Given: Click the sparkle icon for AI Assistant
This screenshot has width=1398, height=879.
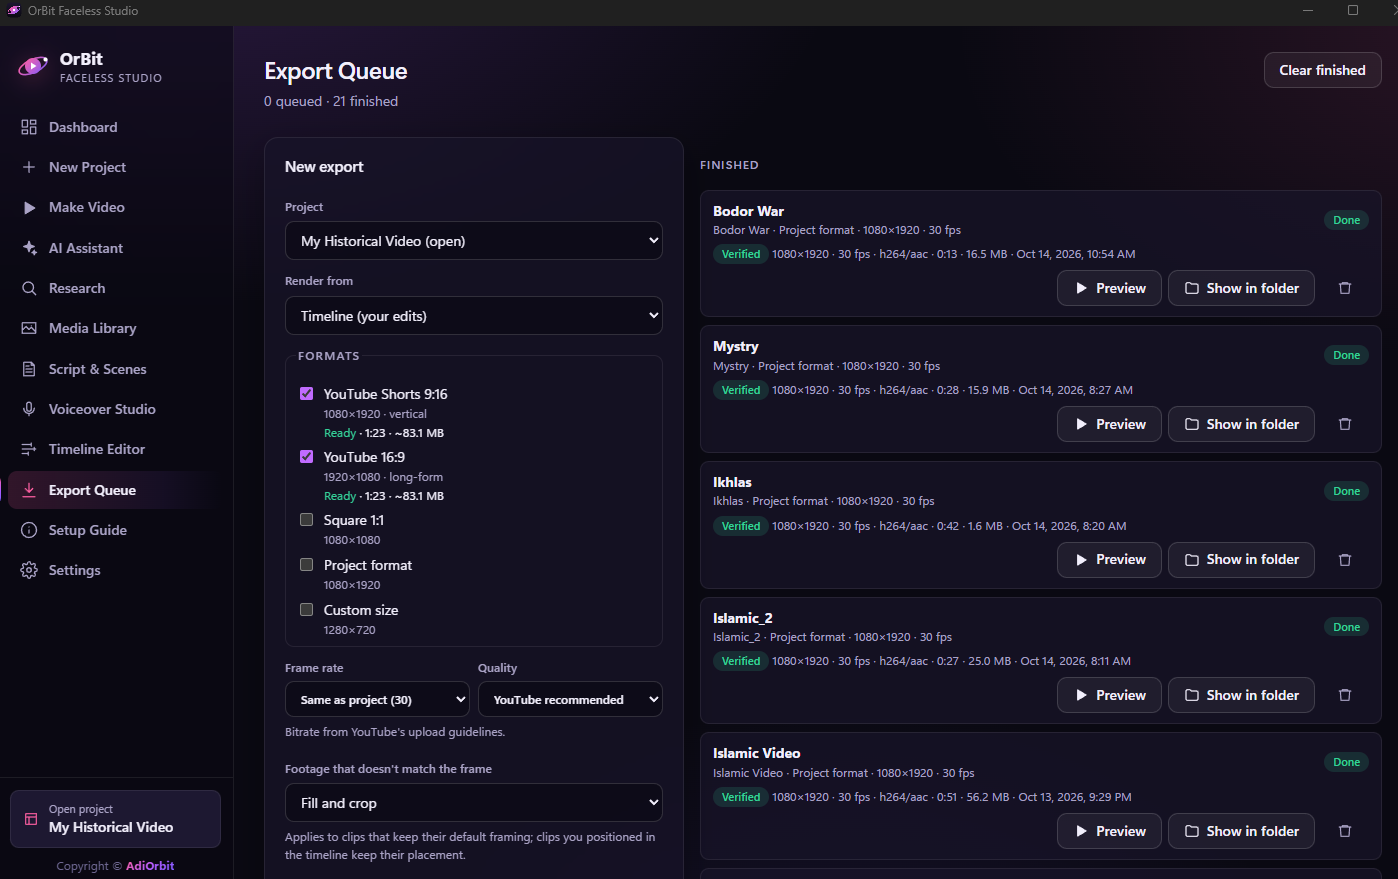Looking at the screenshot, I should coord(29,248).
